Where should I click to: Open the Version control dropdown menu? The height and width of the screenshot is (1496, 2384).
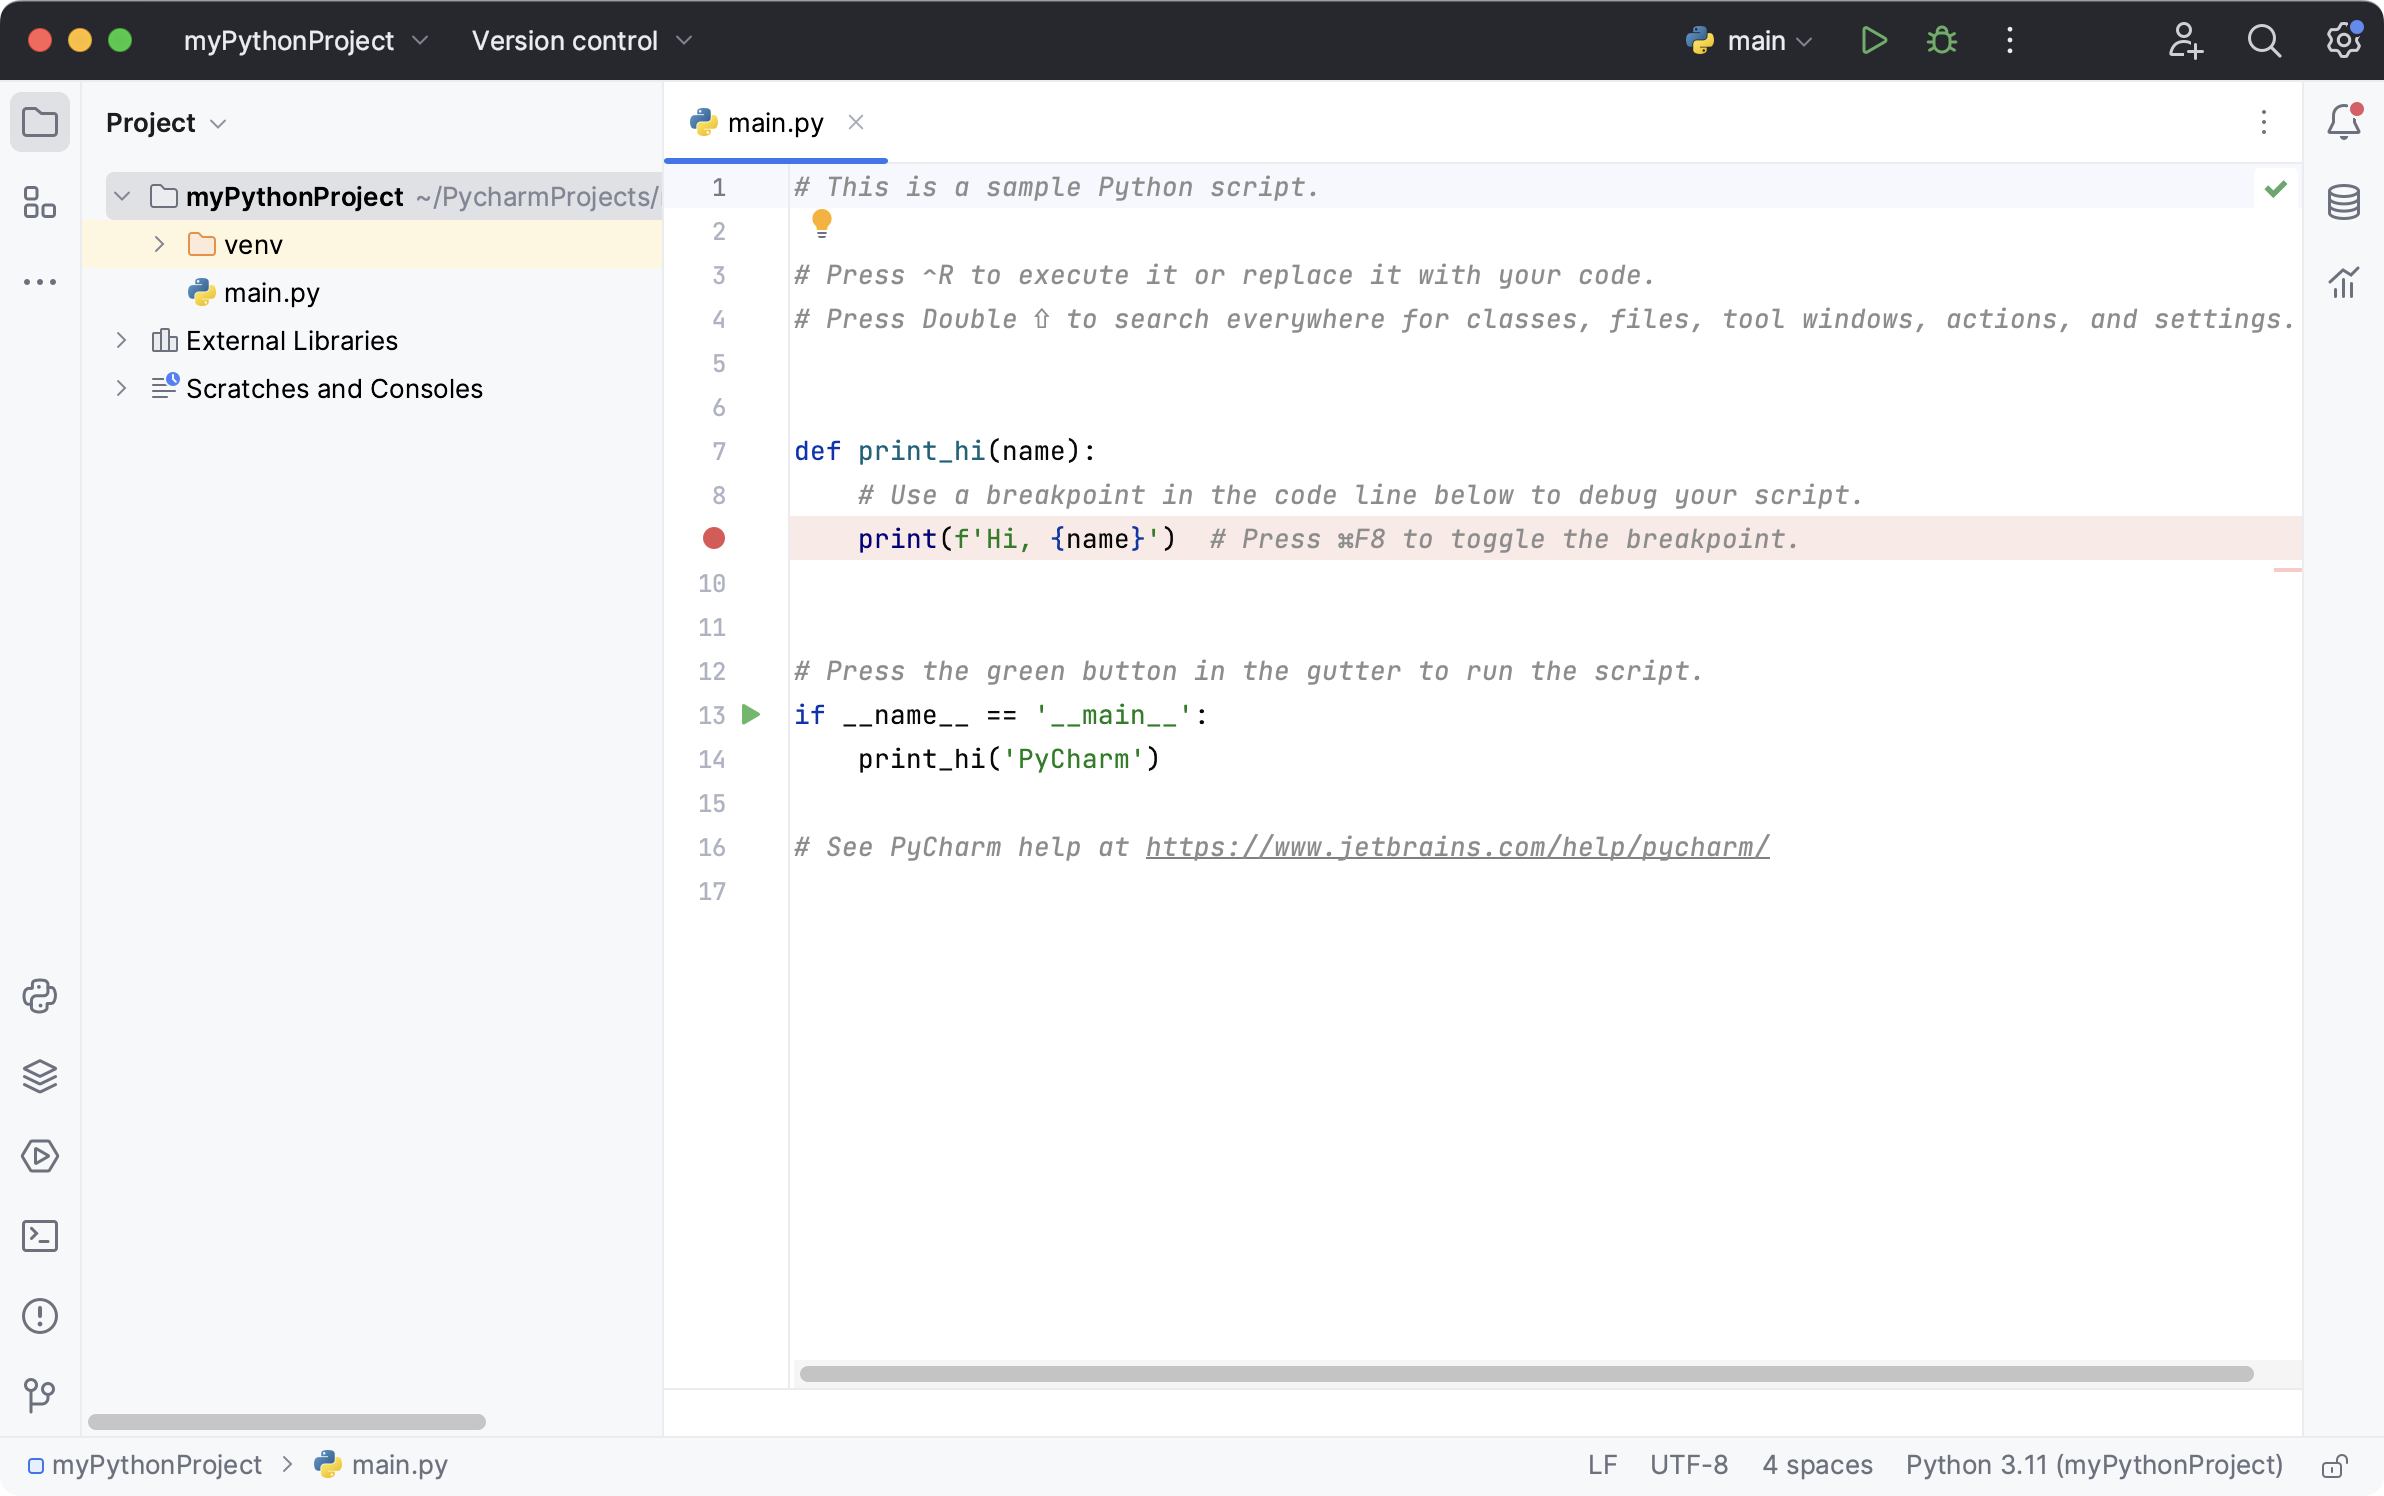click(580, 40)
